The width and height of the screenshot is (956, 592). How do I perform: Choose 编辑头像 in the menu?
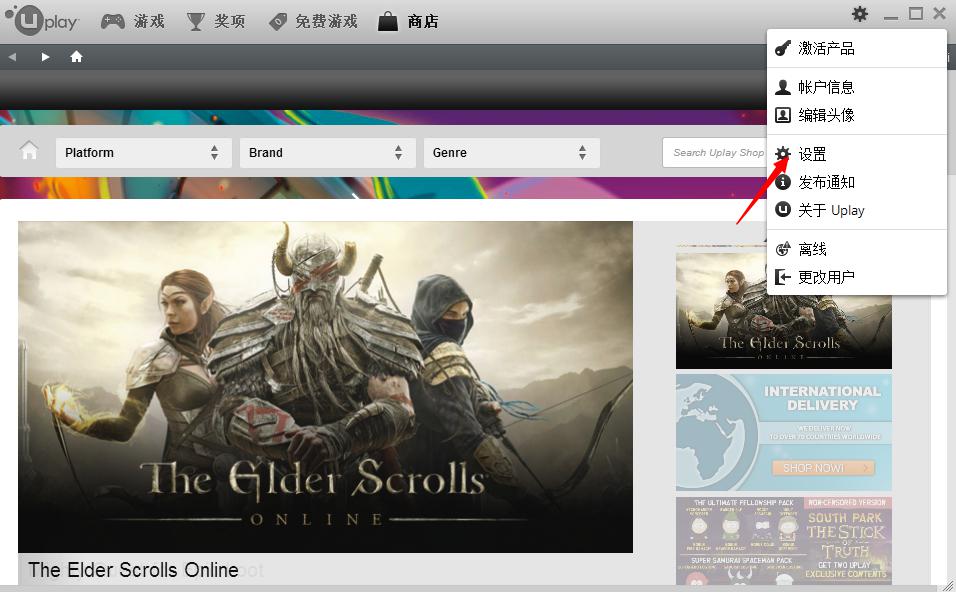[x=857, y=115]
